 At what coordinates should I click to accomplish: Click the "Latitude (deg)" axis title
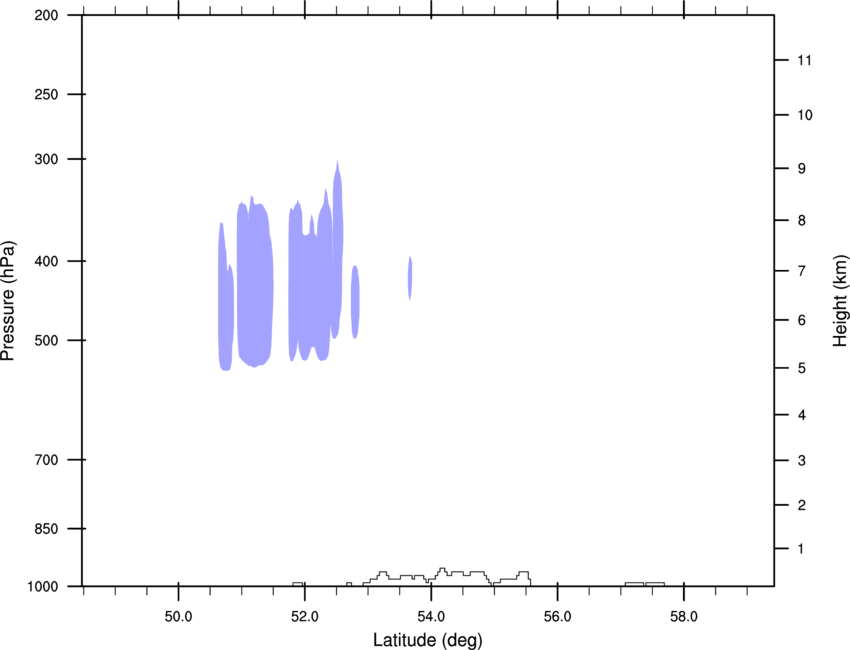(x=427, y=640)
